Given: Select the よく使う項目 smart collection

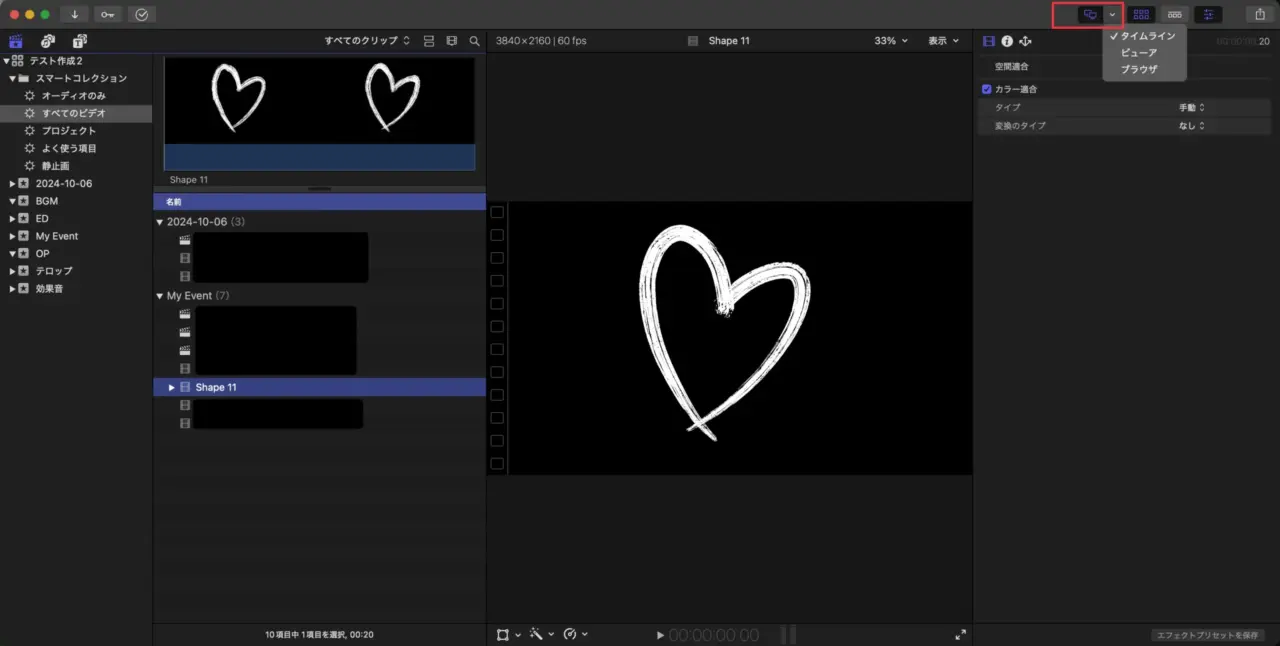Looking at the screenshot, I should point(69,148).
